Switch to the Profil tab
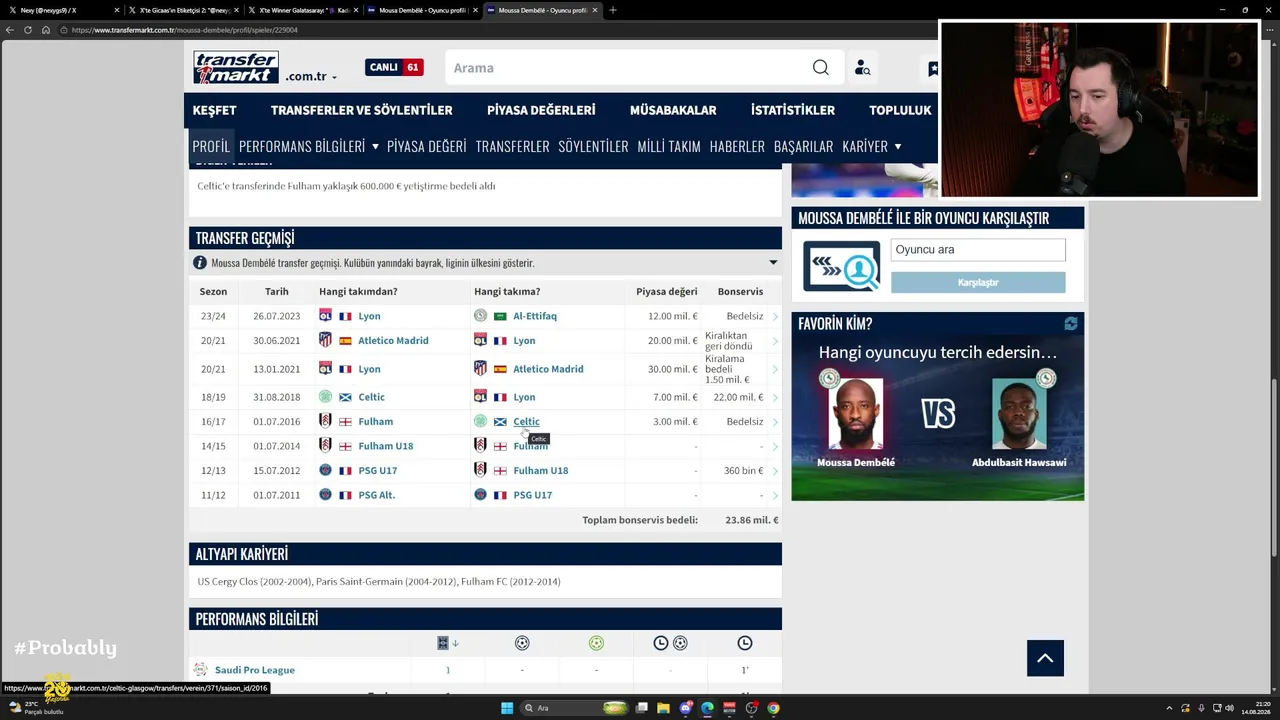This screenshot has width=1280, height=720. tap(211, 146)
